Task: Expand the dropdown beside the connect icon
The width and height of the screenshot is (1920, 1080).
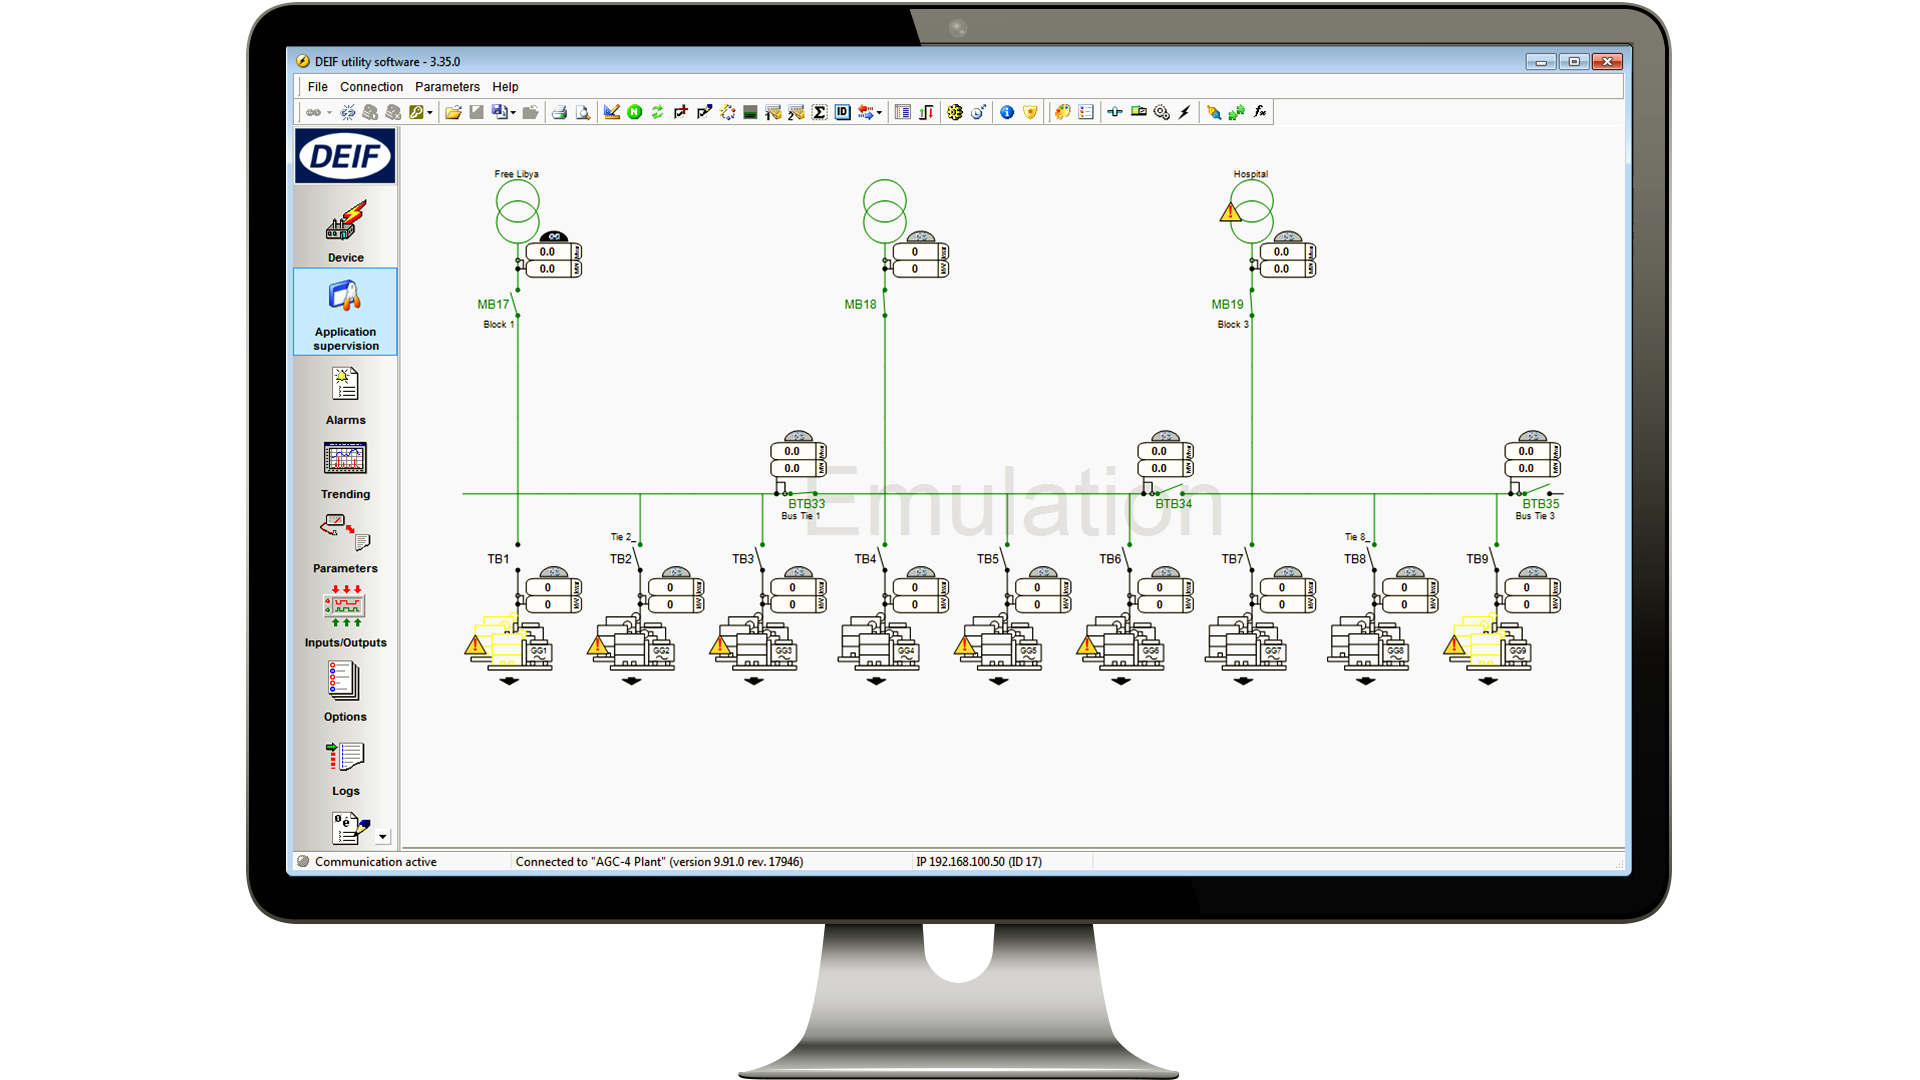Action: point(330,113)
